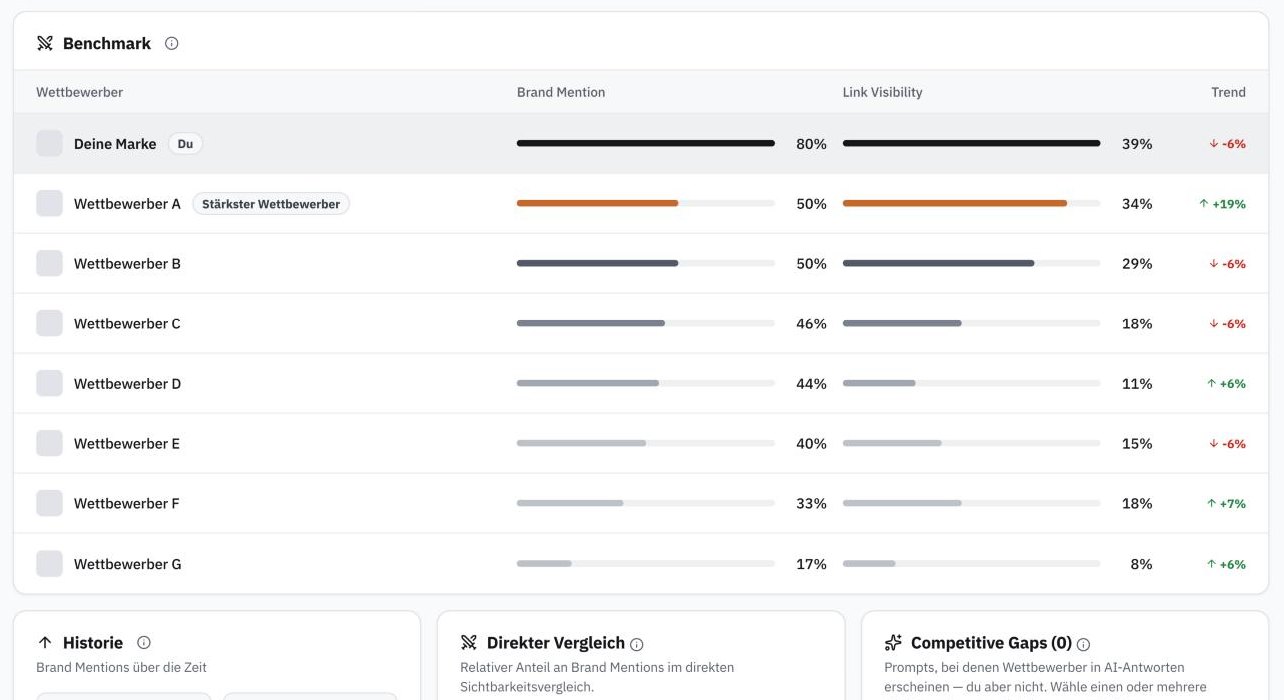Select the "Wettbewerber B" name

point(127,264)
